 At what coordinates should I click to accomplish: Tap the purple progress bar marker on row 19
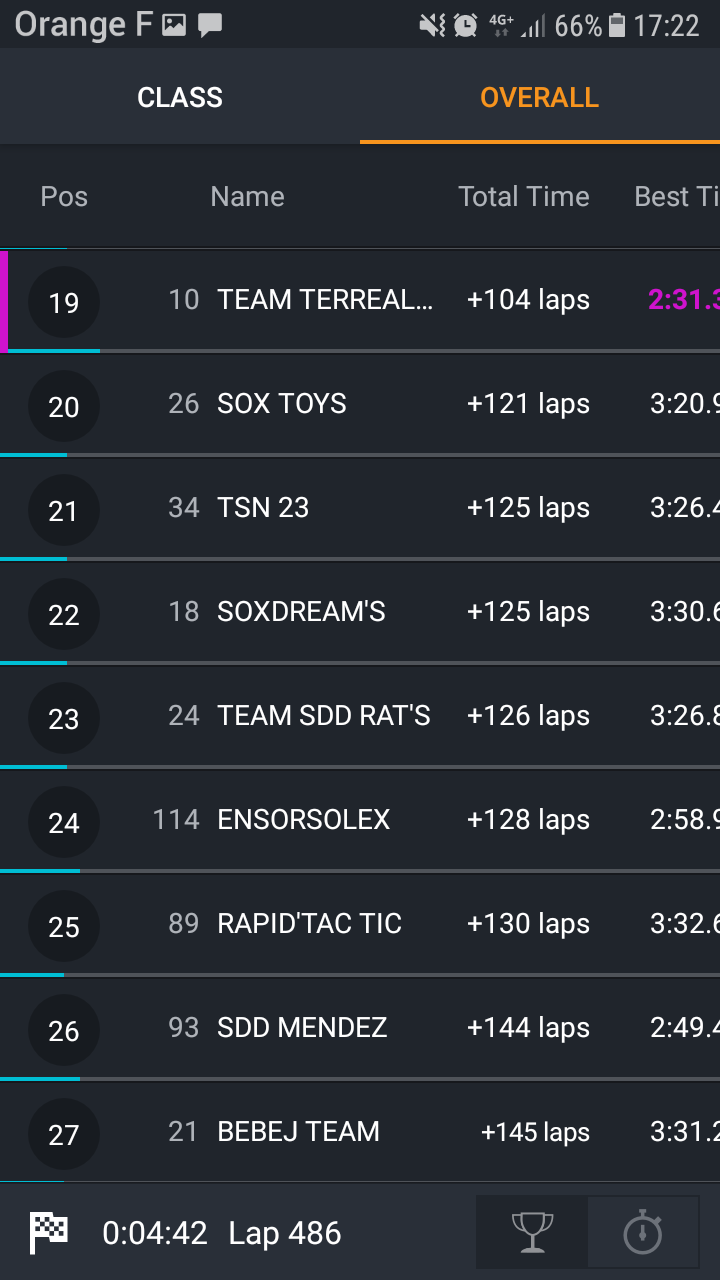(4, 302)
